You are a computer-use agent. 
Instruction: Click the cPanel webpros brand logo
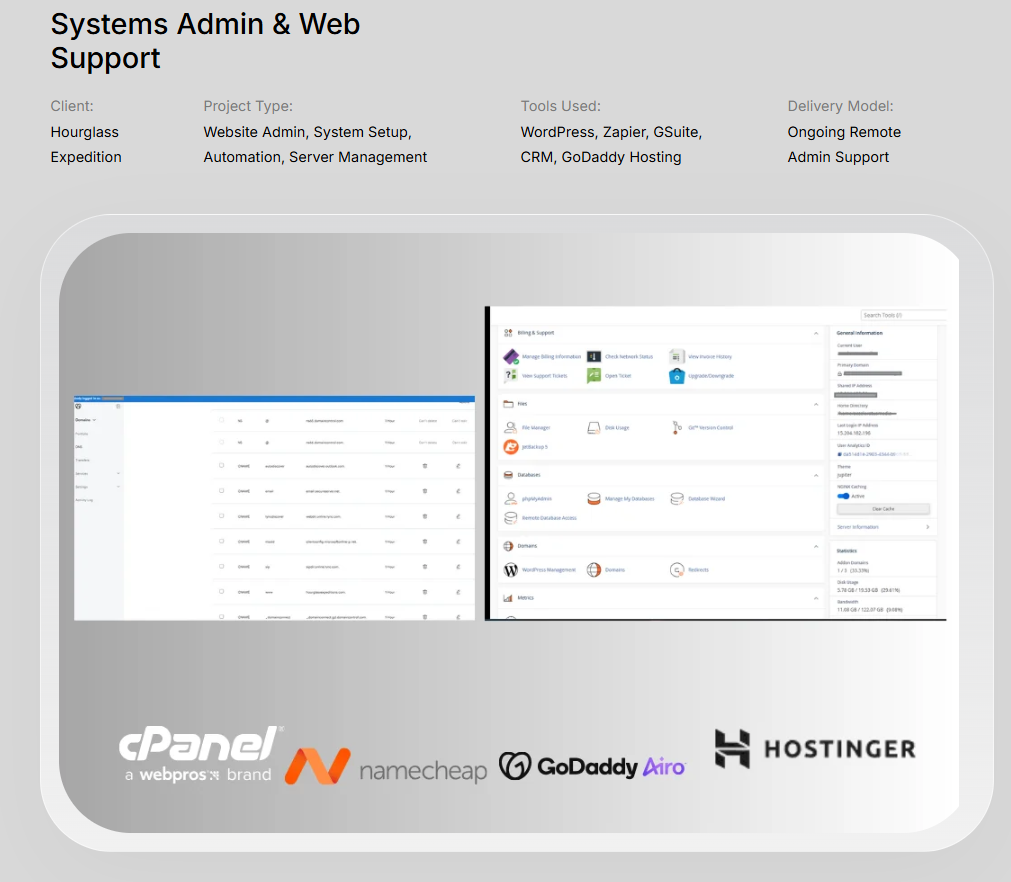(x=199, y=753)
